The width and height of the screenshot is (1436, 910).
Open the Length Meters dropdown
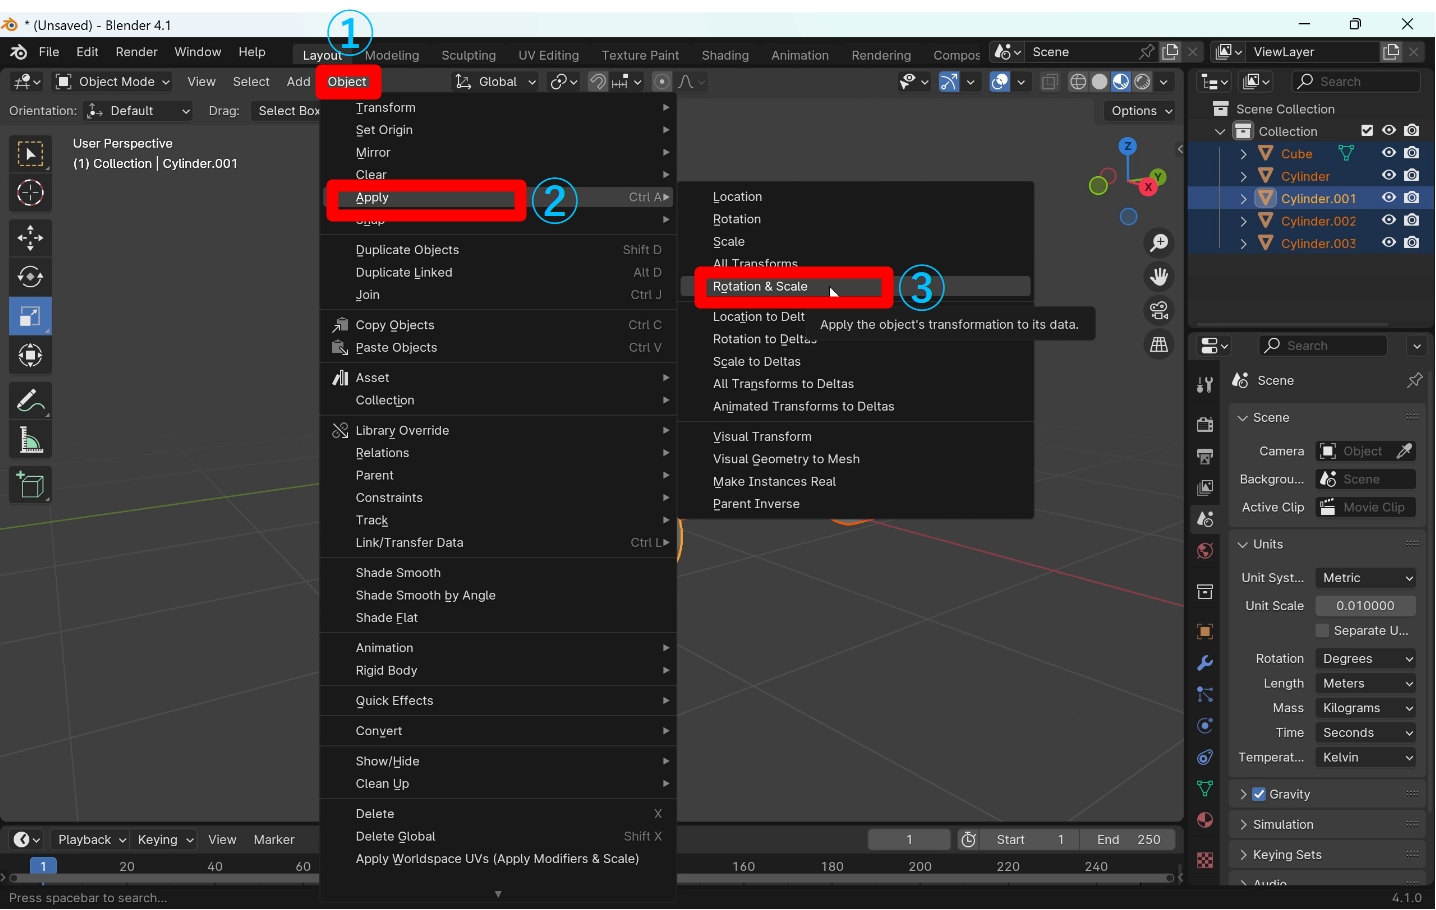1366,684
